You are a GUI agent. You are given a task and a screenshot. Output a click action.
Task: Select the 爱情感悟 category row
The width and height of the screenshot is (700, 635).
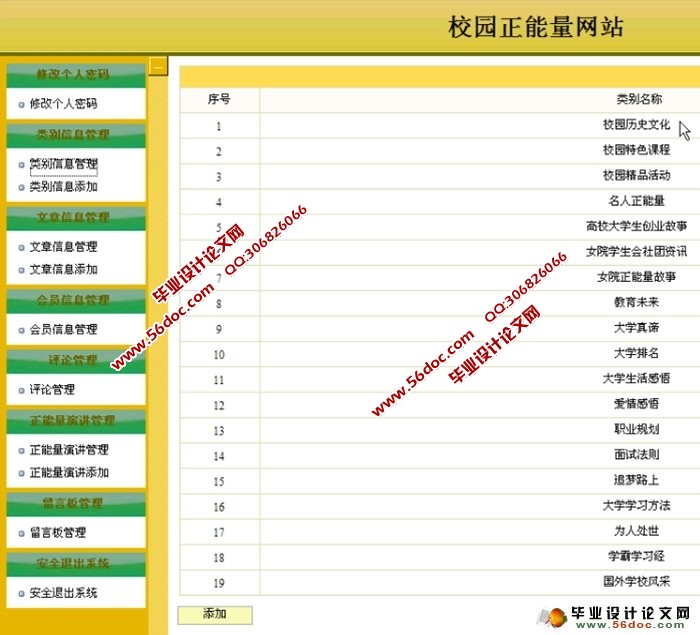(x=440, y=405)
